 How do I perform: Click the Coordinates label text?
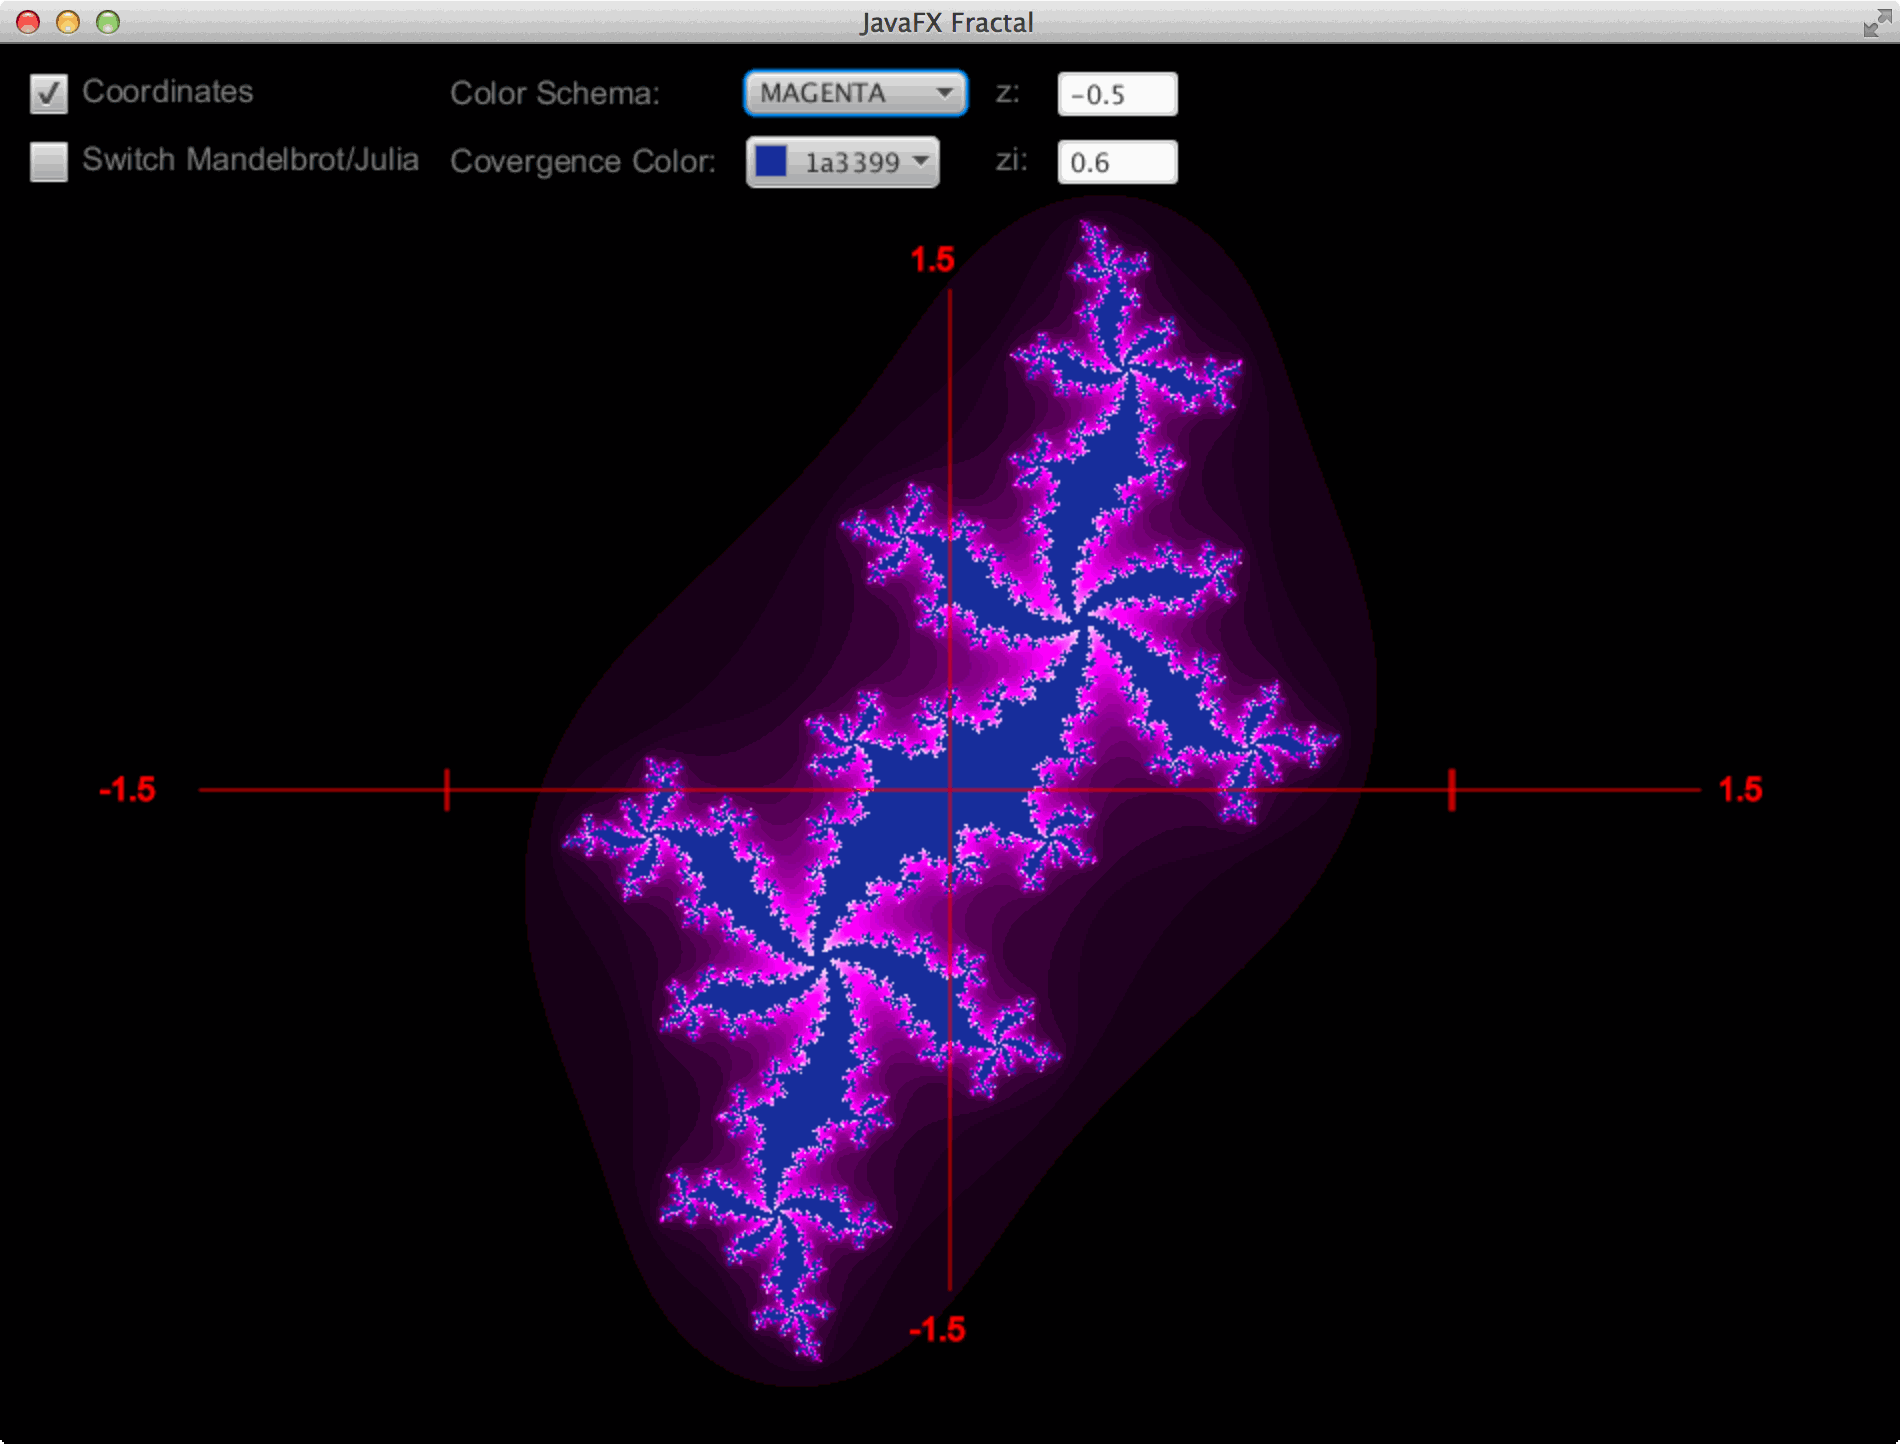tap(167, 92)
